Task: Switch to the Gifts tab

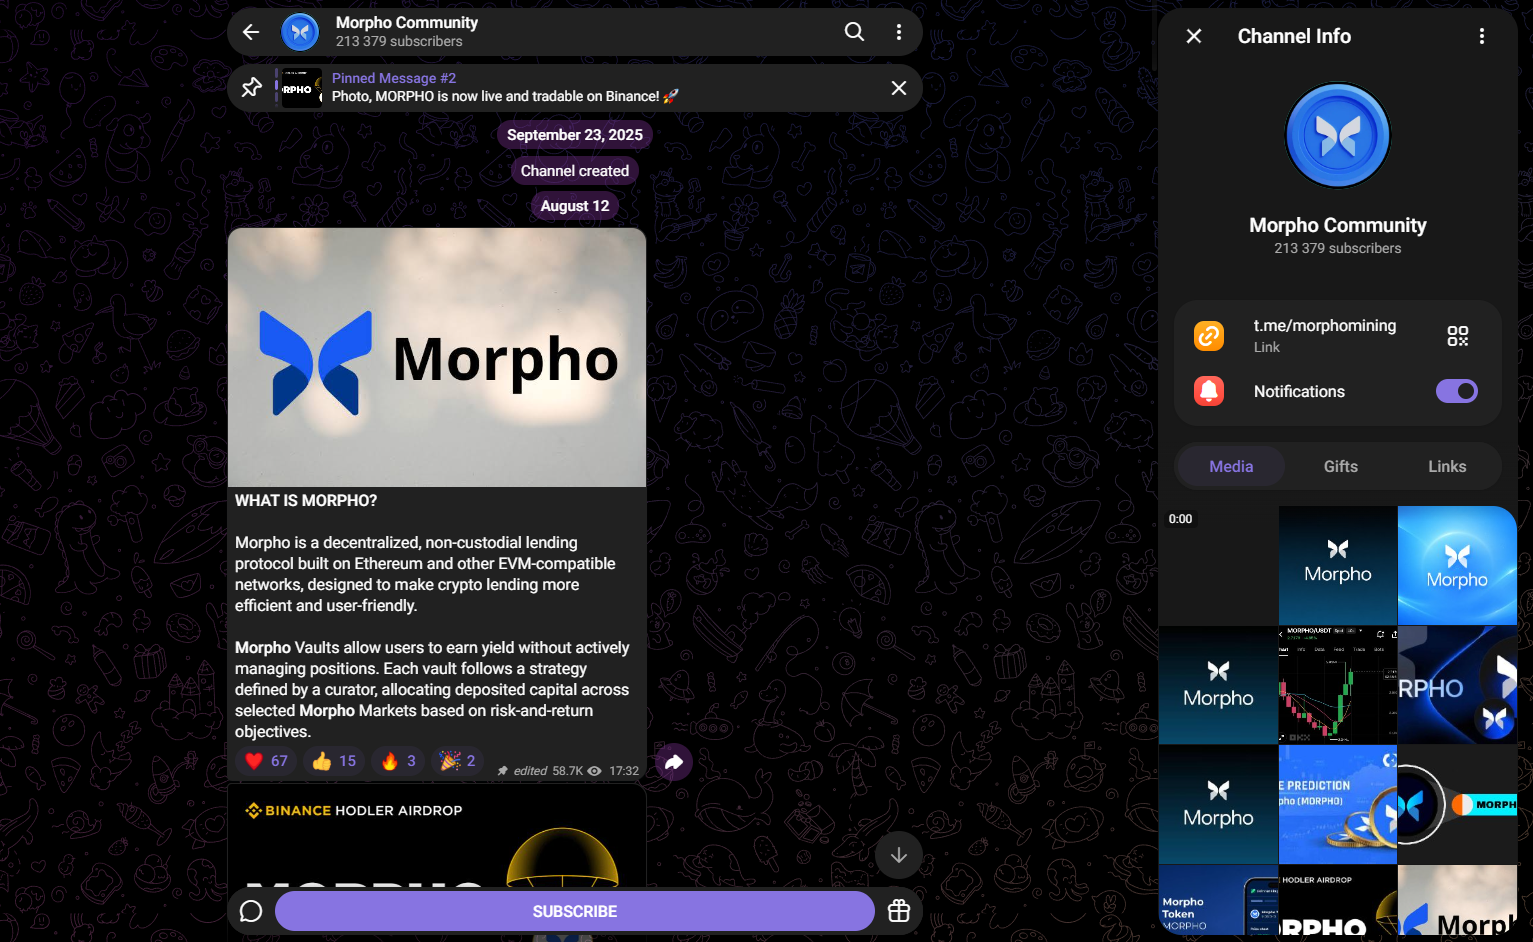Action: (1341, 466)
